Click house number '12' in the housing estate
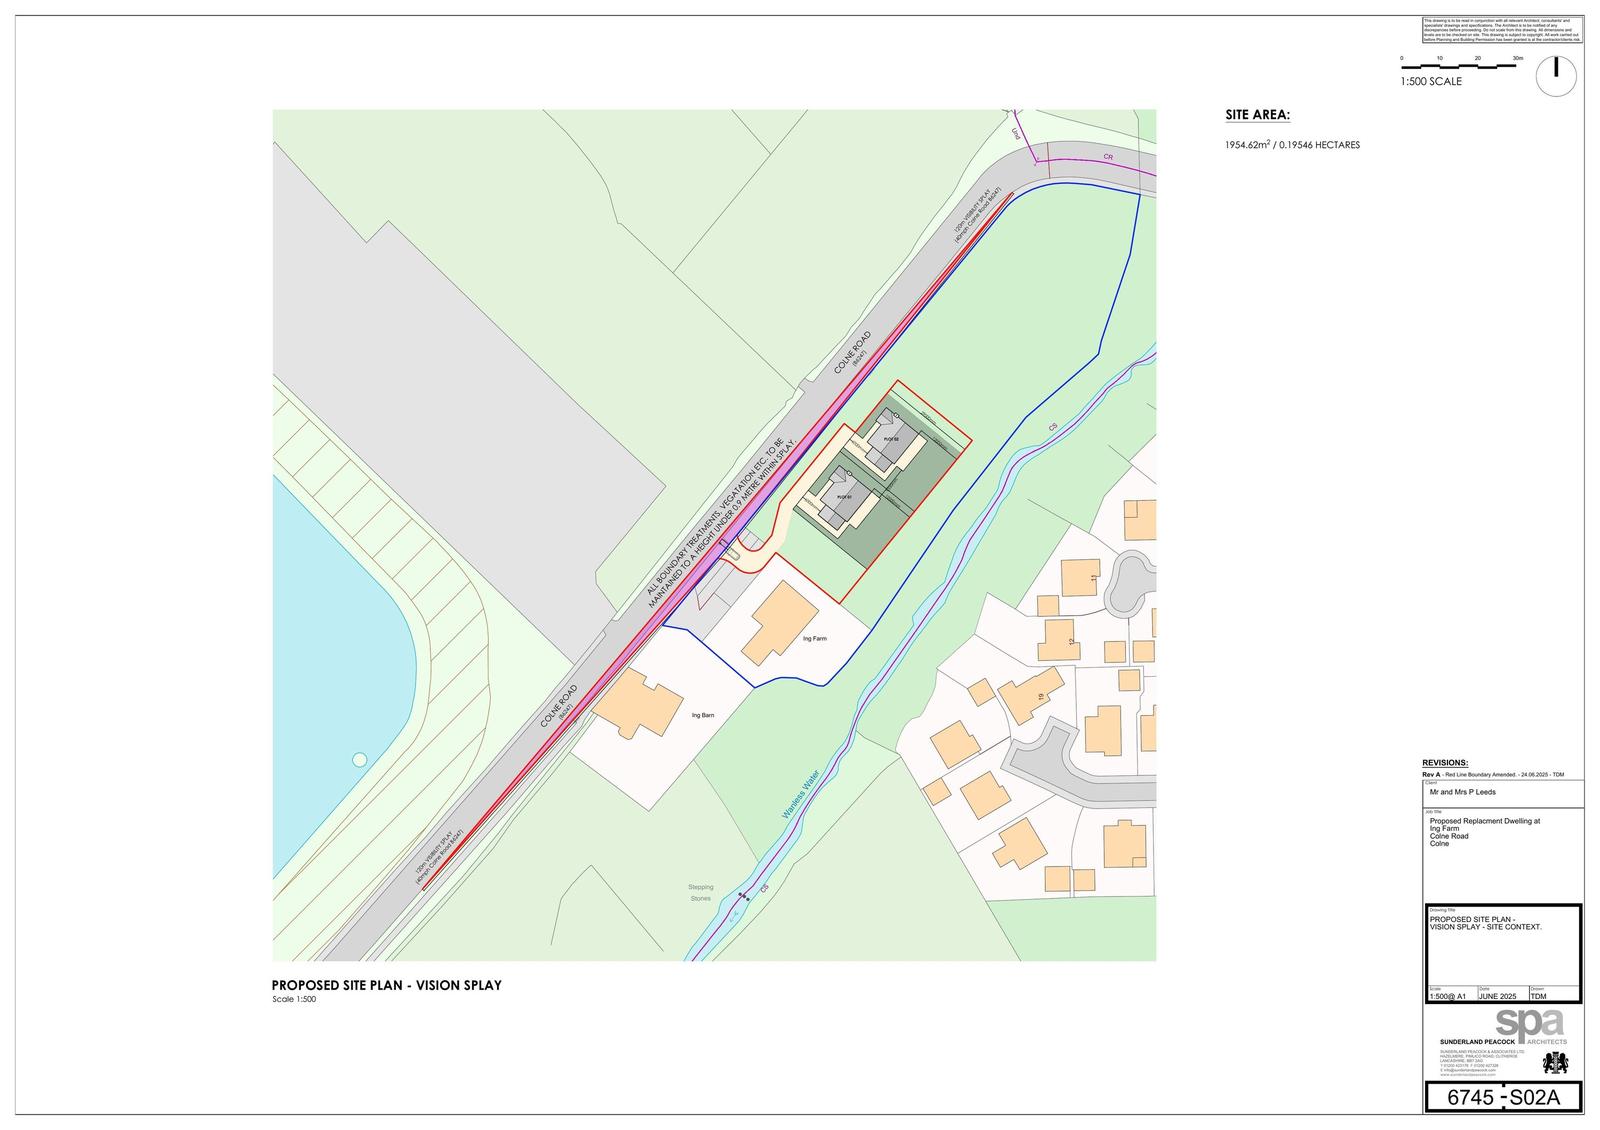1600x1130 pixels. pyautogui.click(x=1070, y=642)
